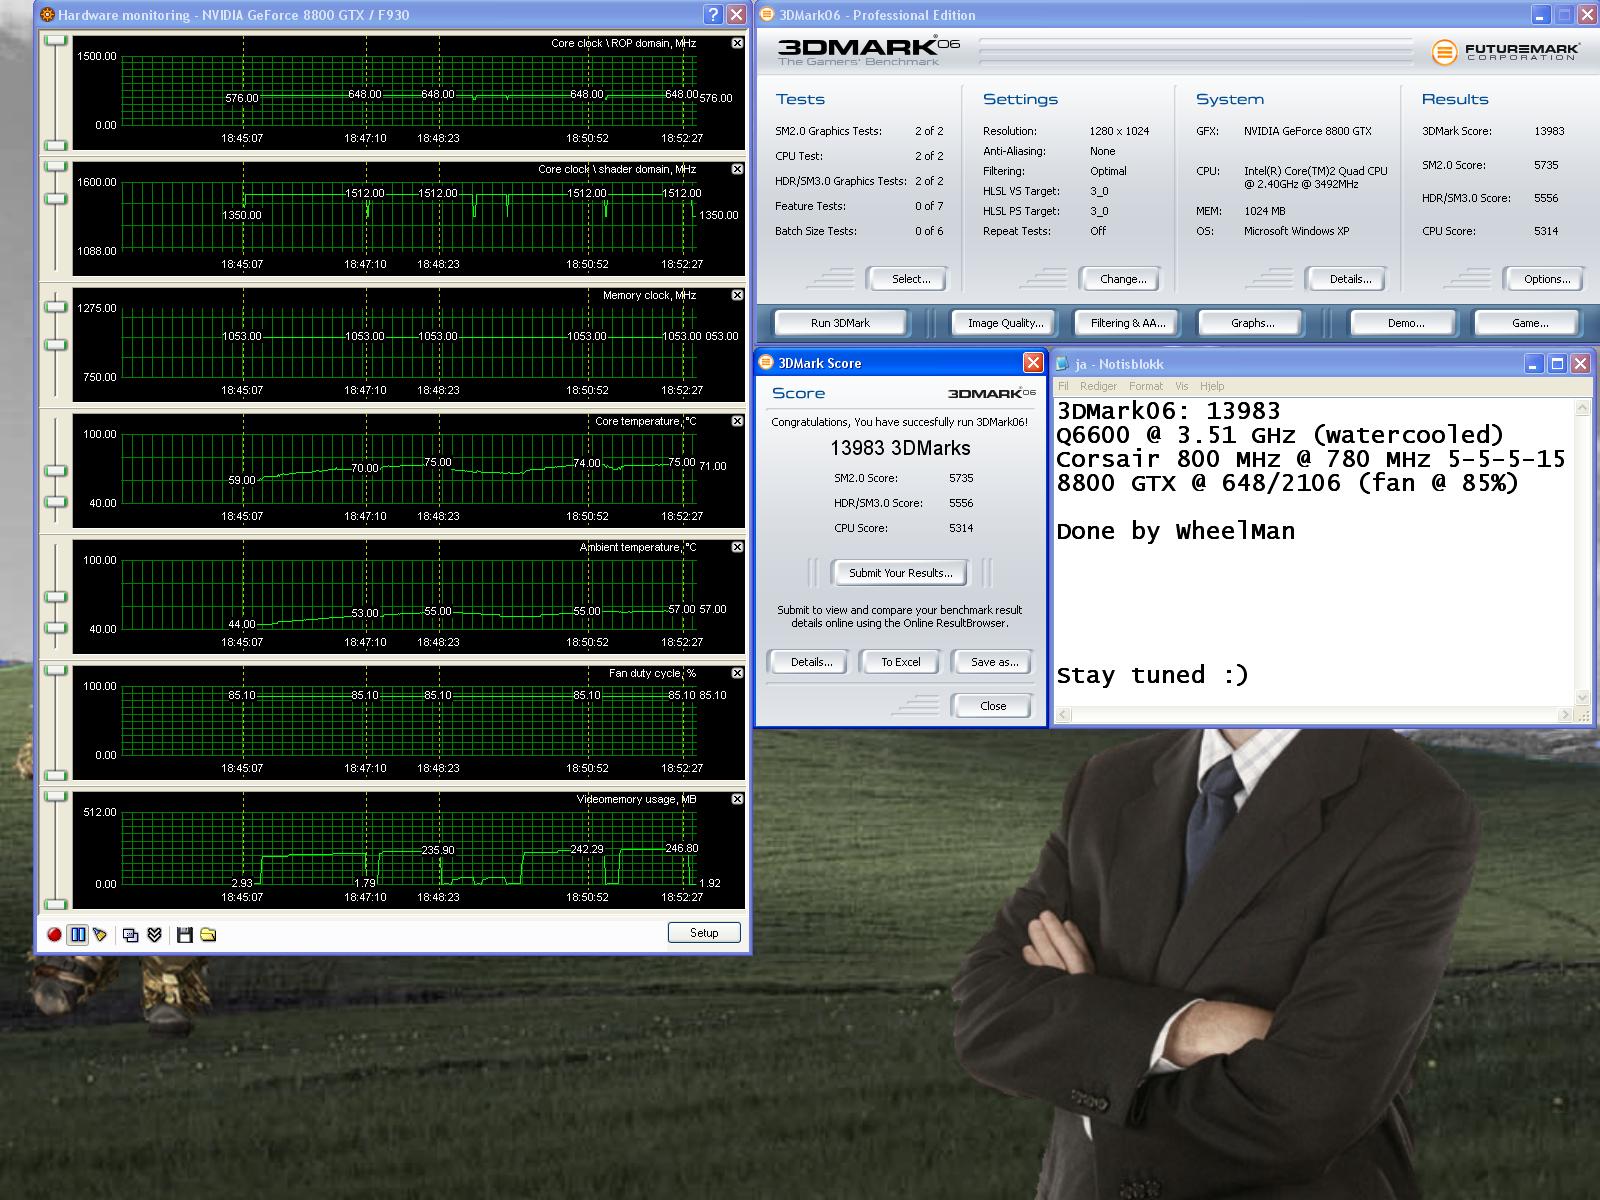Click the Notisblokk vertical scrollbar down arrow

pyautogui.click(x=1582, y=698)
